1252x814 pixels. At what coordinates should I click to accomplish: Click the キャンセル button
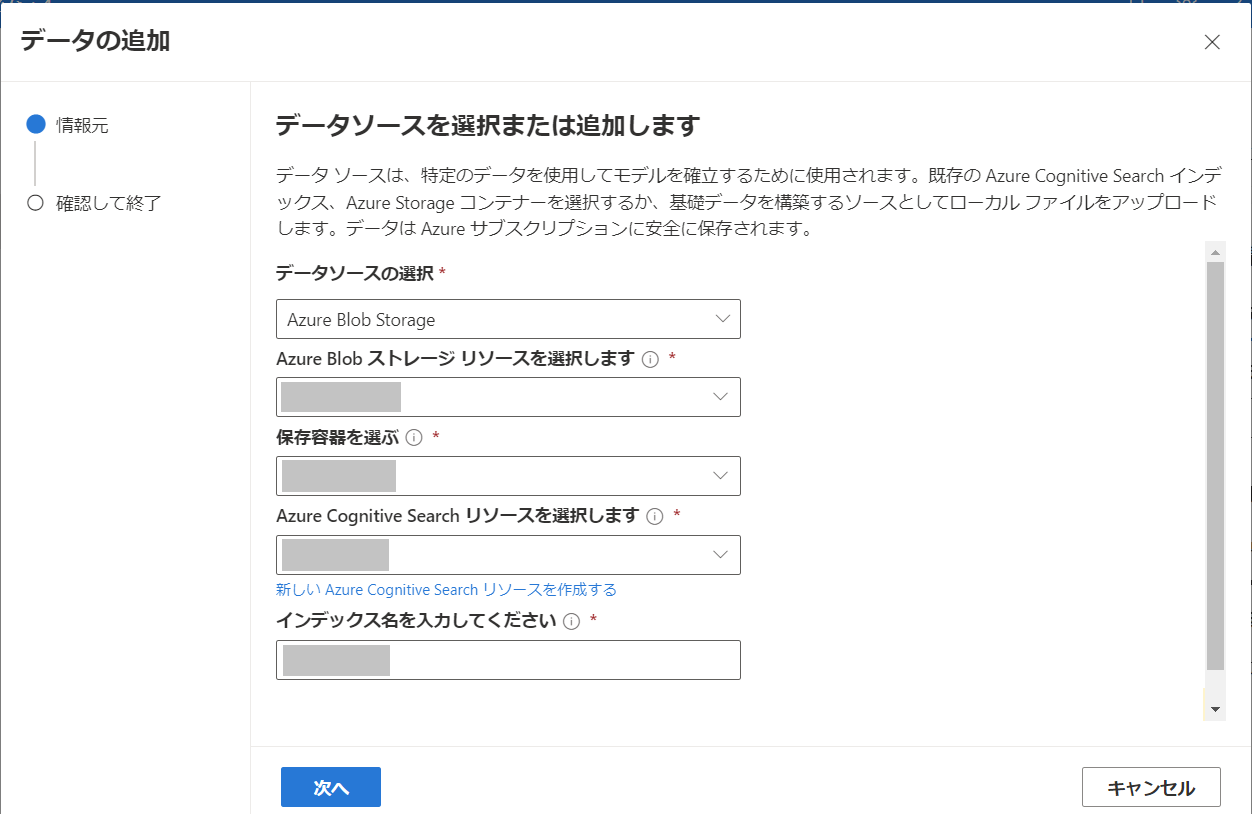1151,787
